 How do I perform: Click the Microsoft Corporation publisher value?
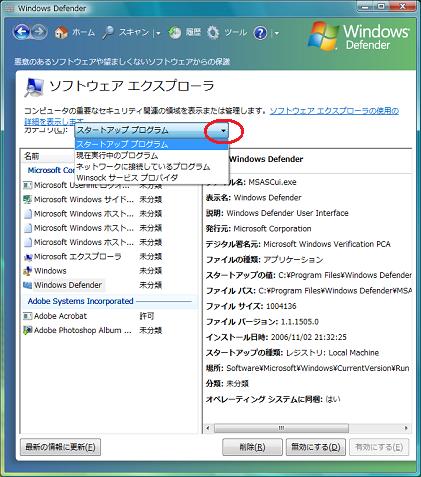tap(272, 229)
